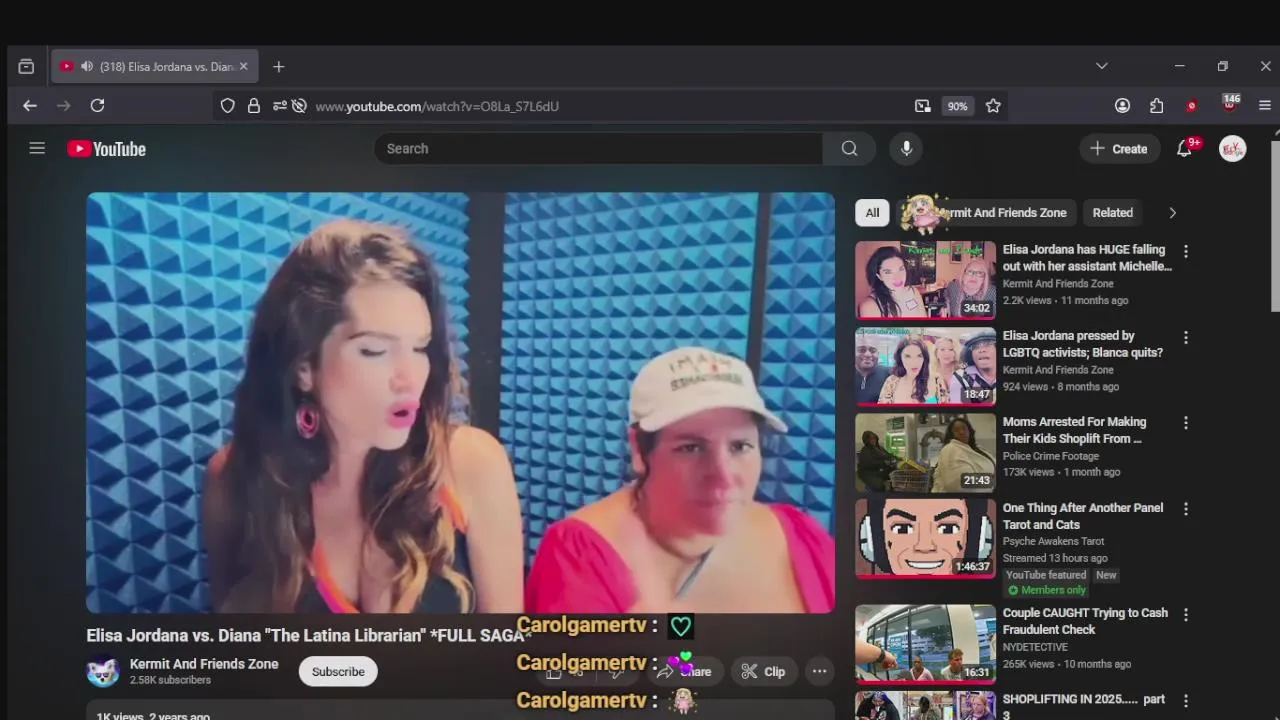Close the Elisa Jordana browser tab

pos(243,67)
